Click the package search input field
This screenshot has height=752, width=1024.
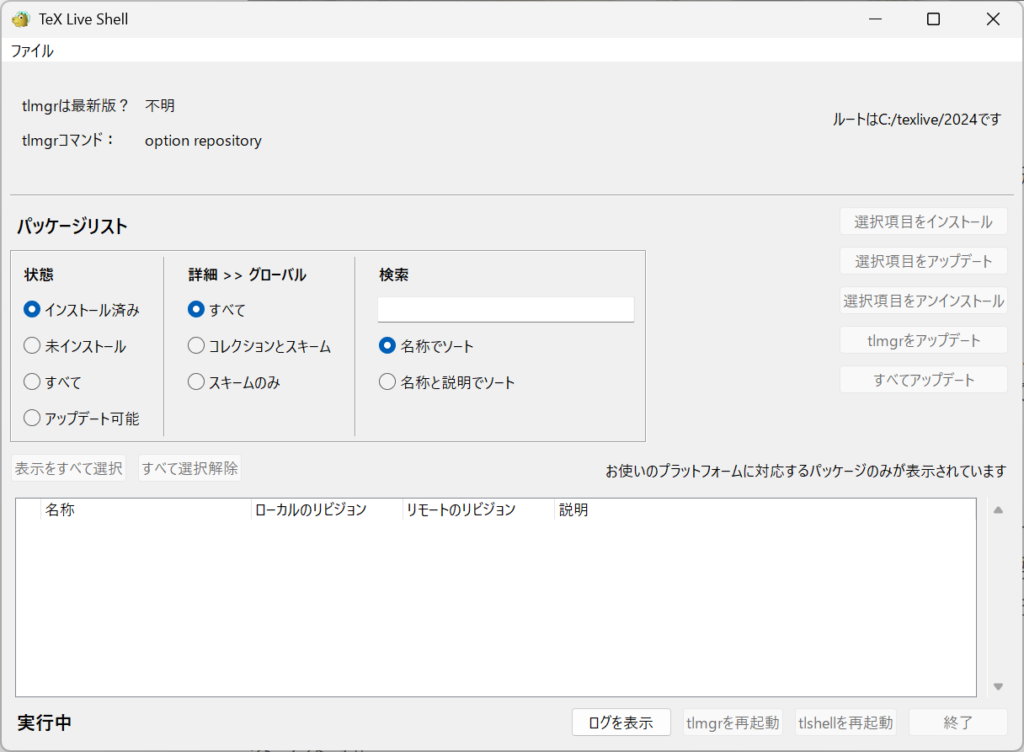[x=505, y=310]
